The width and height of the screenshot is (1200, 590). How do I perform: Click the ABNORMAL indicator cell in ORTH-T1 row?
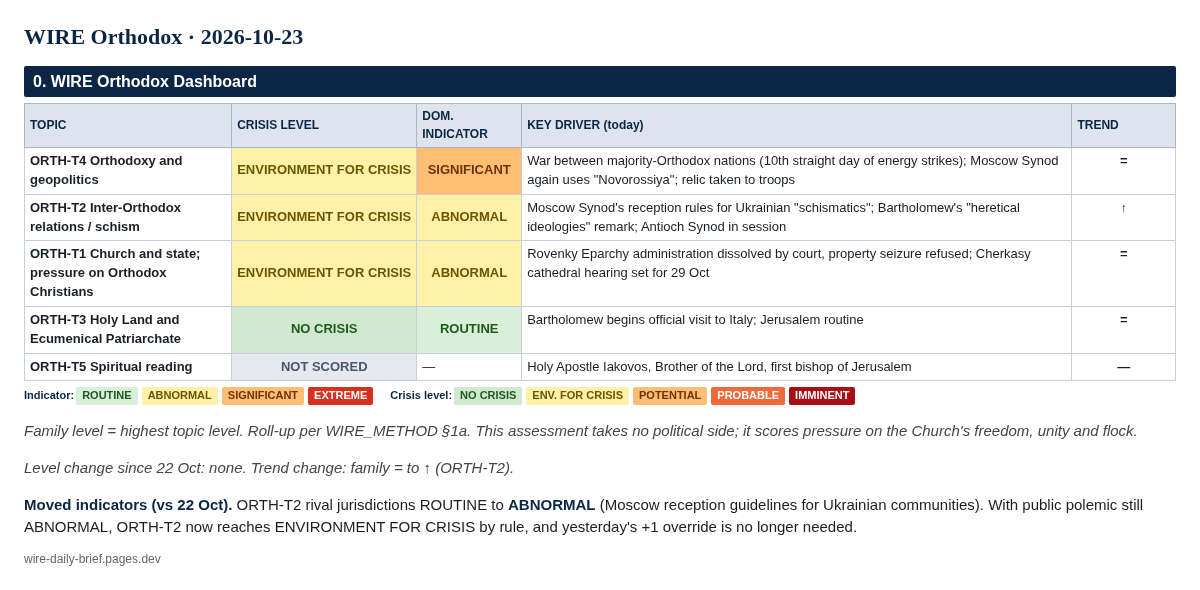coord(469,274)
